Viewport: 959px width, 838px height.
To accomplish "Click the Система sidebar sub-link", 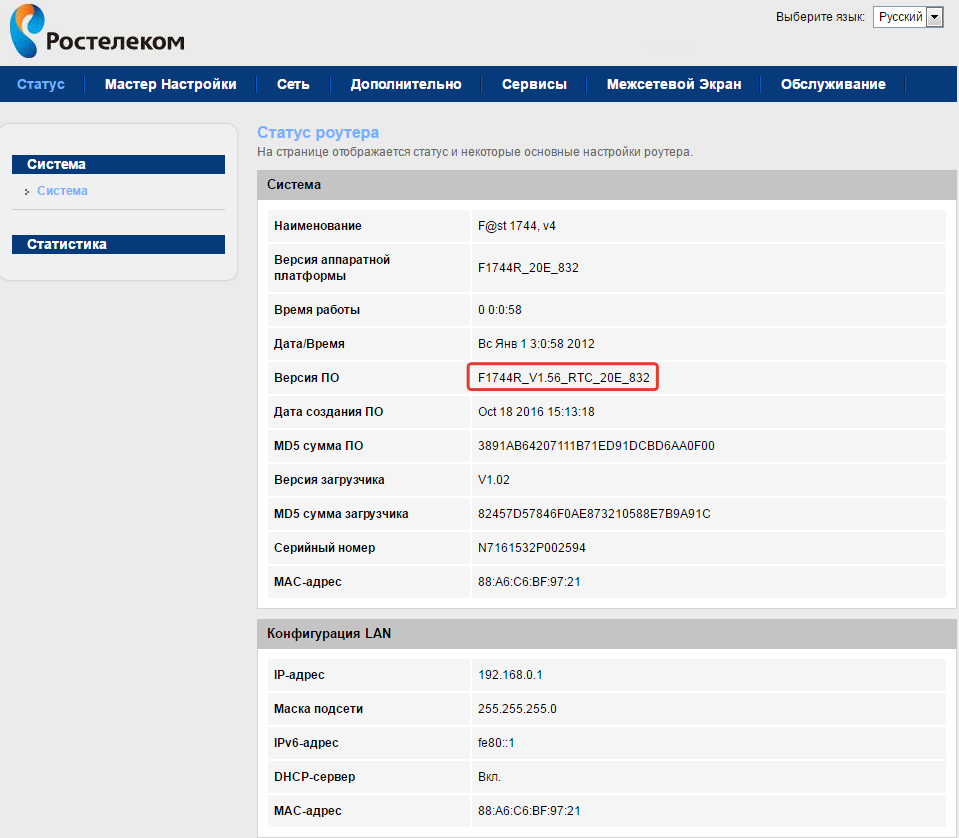I will coord(62,190).
